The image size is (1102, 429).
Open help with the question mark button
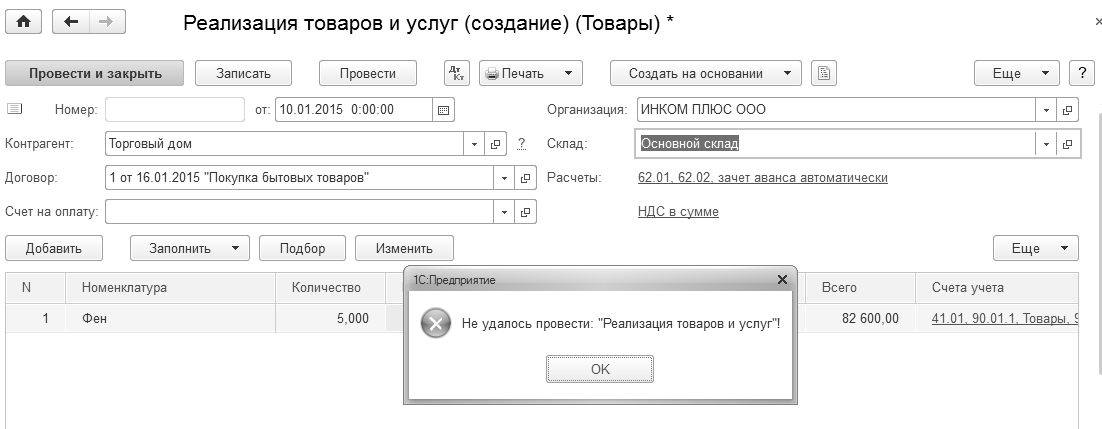point(1081,73)
